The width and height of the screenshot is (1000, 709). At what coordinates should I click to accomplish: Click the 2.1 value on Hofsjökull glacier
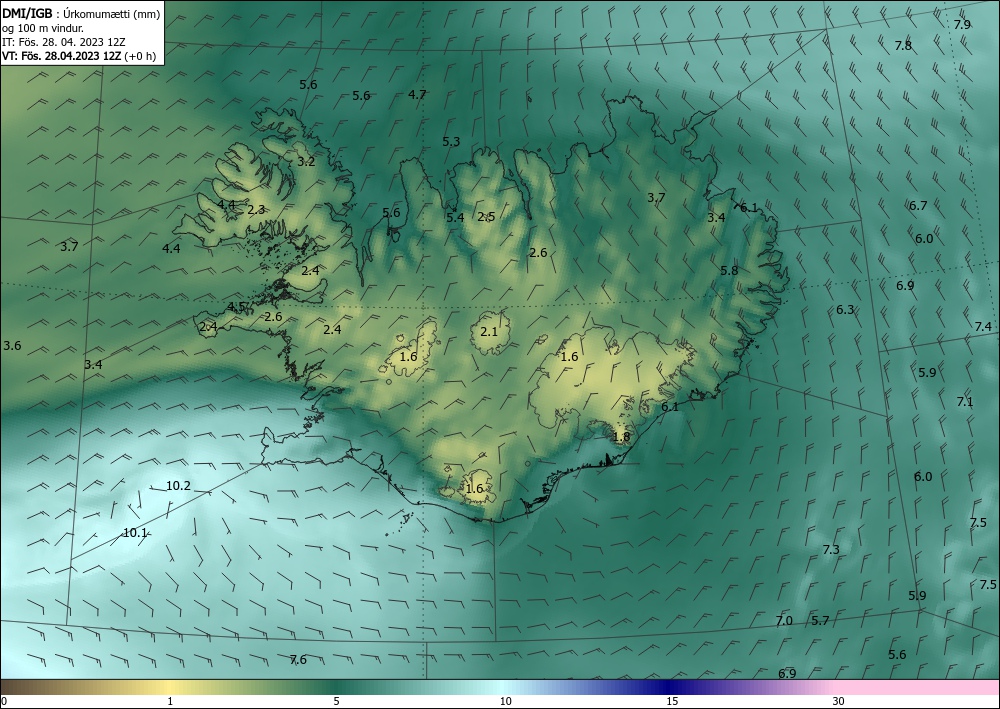[489, 332]
